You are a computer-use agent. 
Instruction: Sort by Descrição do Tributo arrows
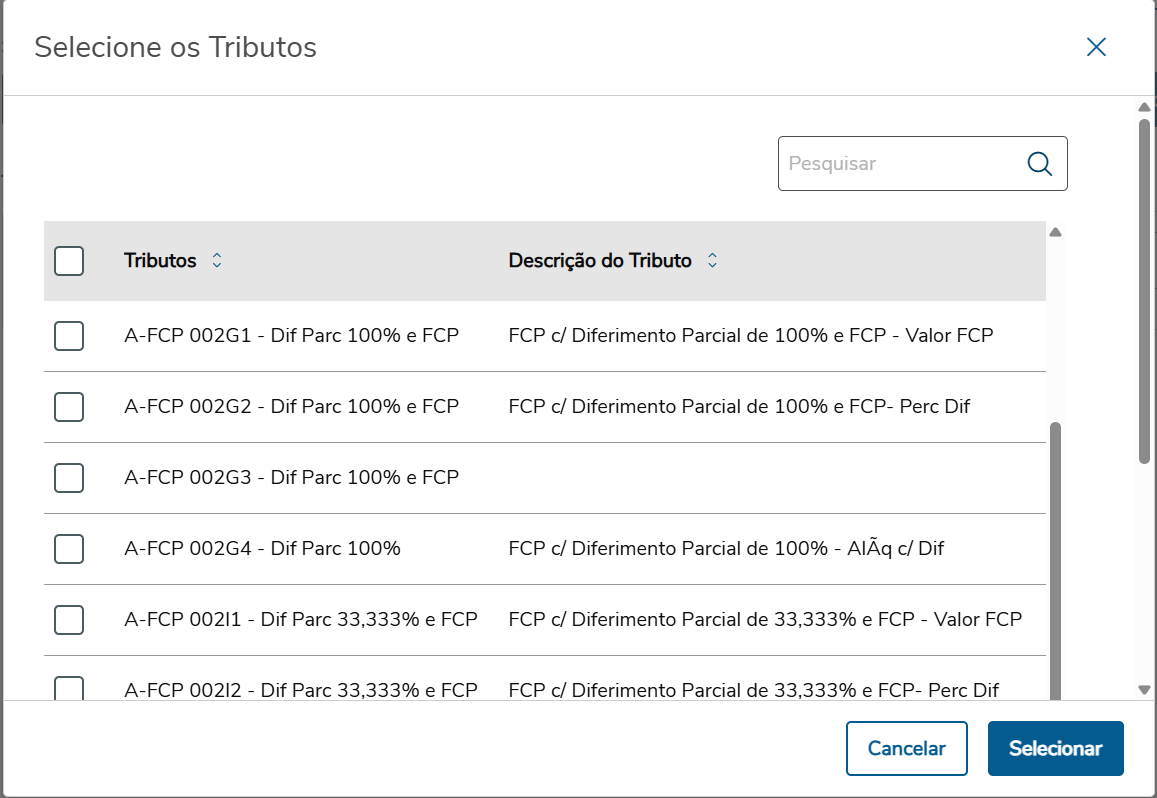(712, 261)
